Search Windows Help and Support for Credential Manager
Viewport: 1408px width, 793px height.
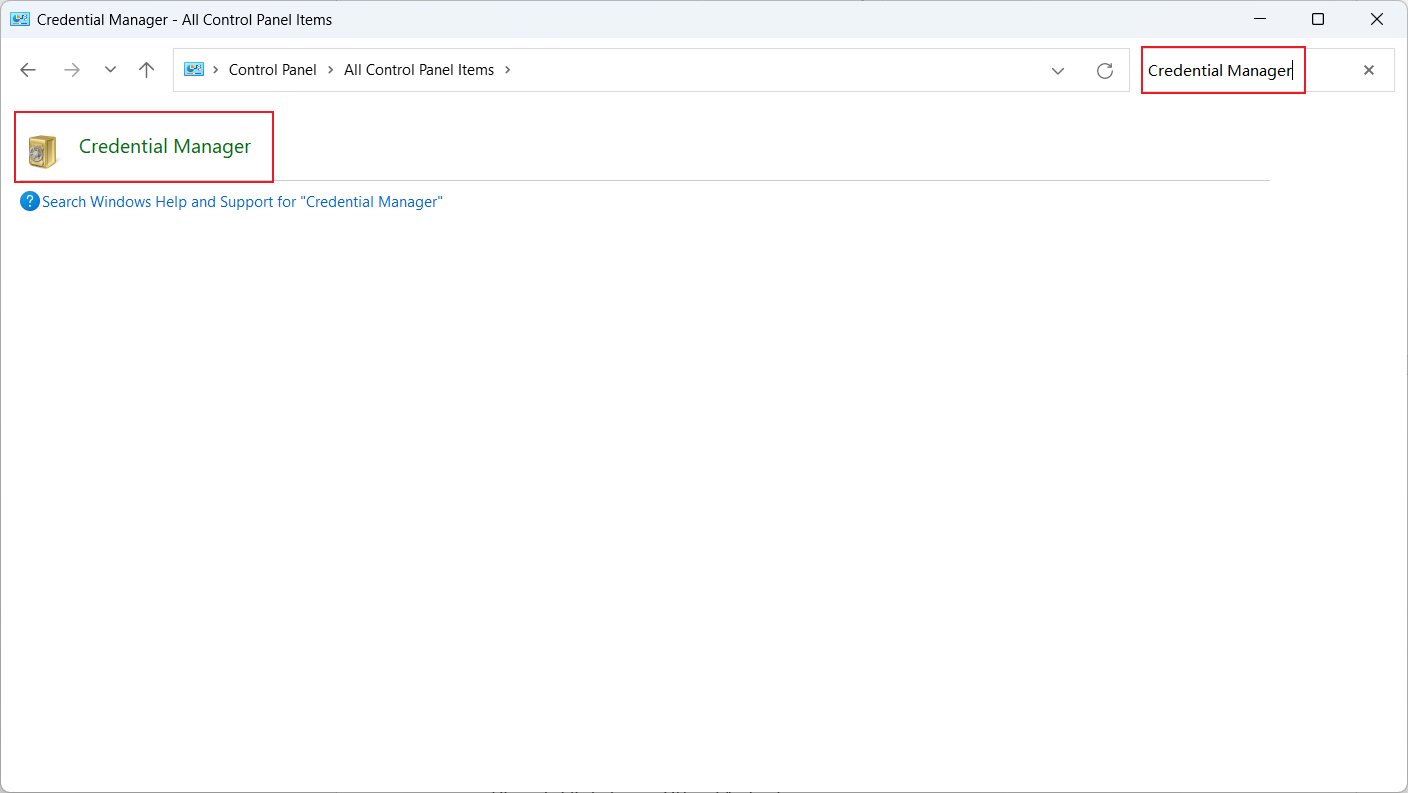240,201
